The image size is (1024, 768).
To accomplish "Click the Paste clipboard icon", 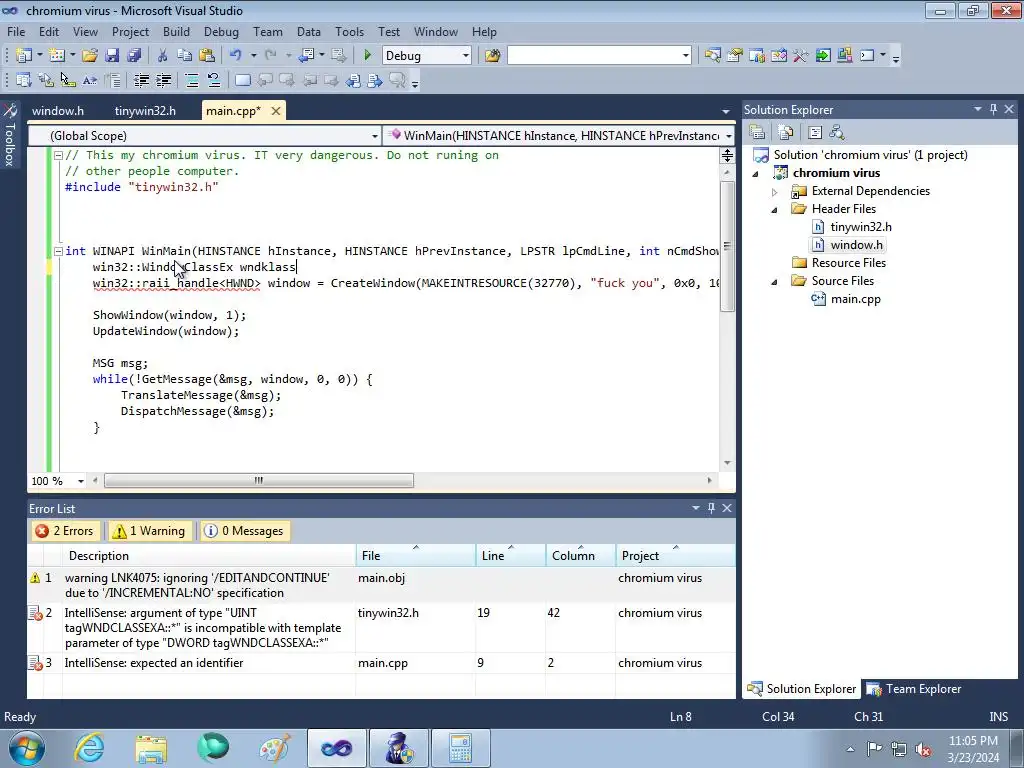I will click(207, 56).
